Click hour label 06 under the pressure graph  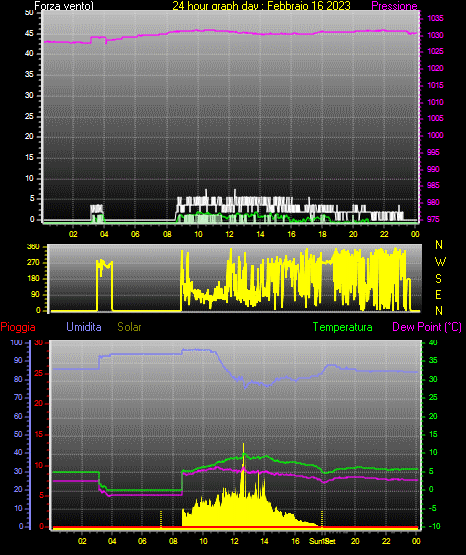click(x=135, y=234)
